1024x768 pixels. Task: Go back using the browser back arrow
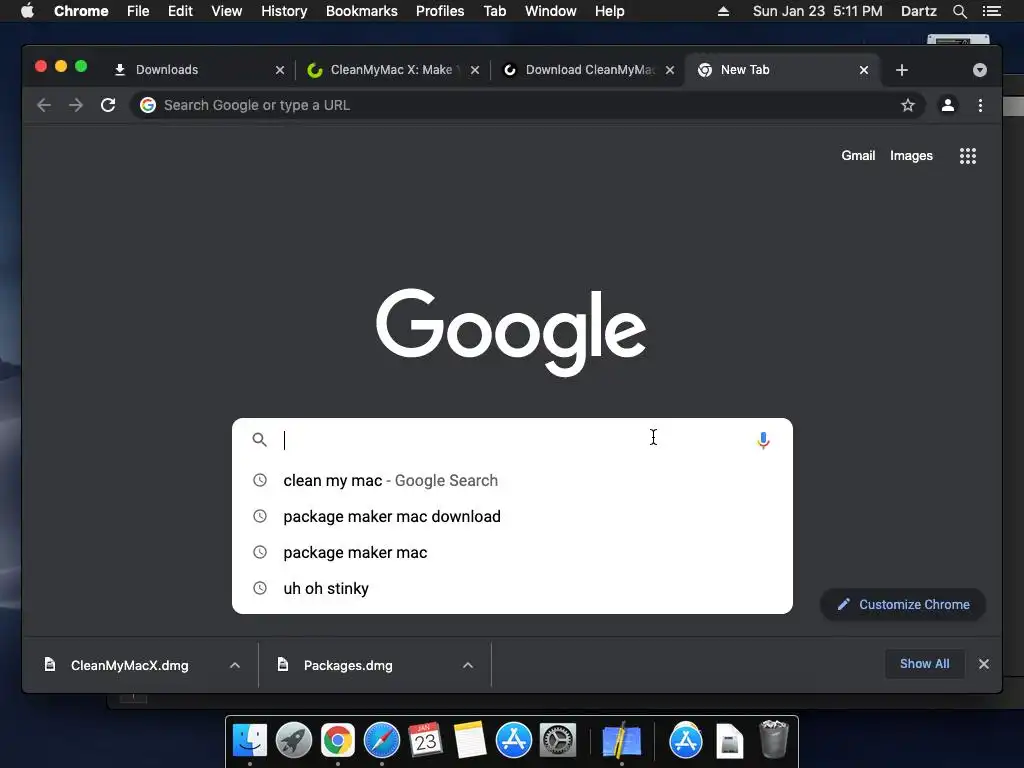point(44,105)
